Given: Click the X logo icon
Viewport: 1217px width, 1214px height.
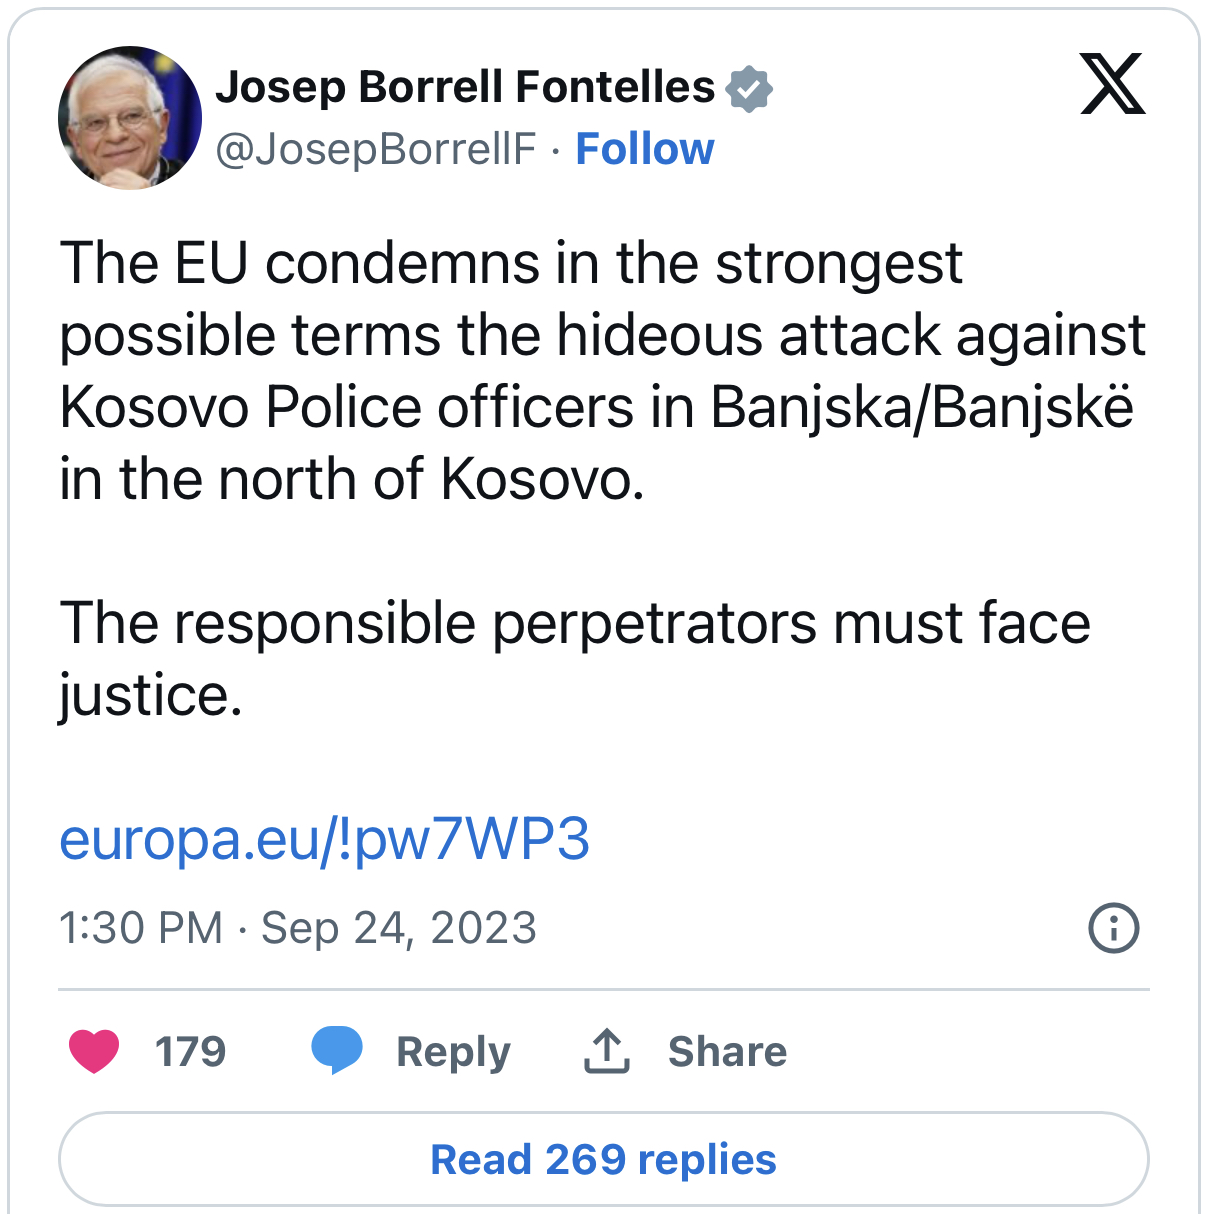Looking at the screenshot, I should (x=1112, y=85).
